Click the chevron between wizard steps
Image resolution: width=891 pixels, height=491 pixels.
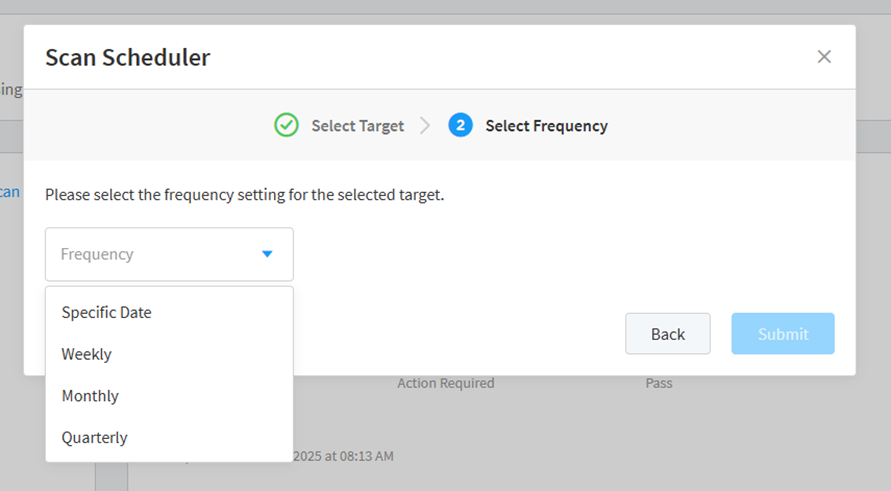pos(425,126)
